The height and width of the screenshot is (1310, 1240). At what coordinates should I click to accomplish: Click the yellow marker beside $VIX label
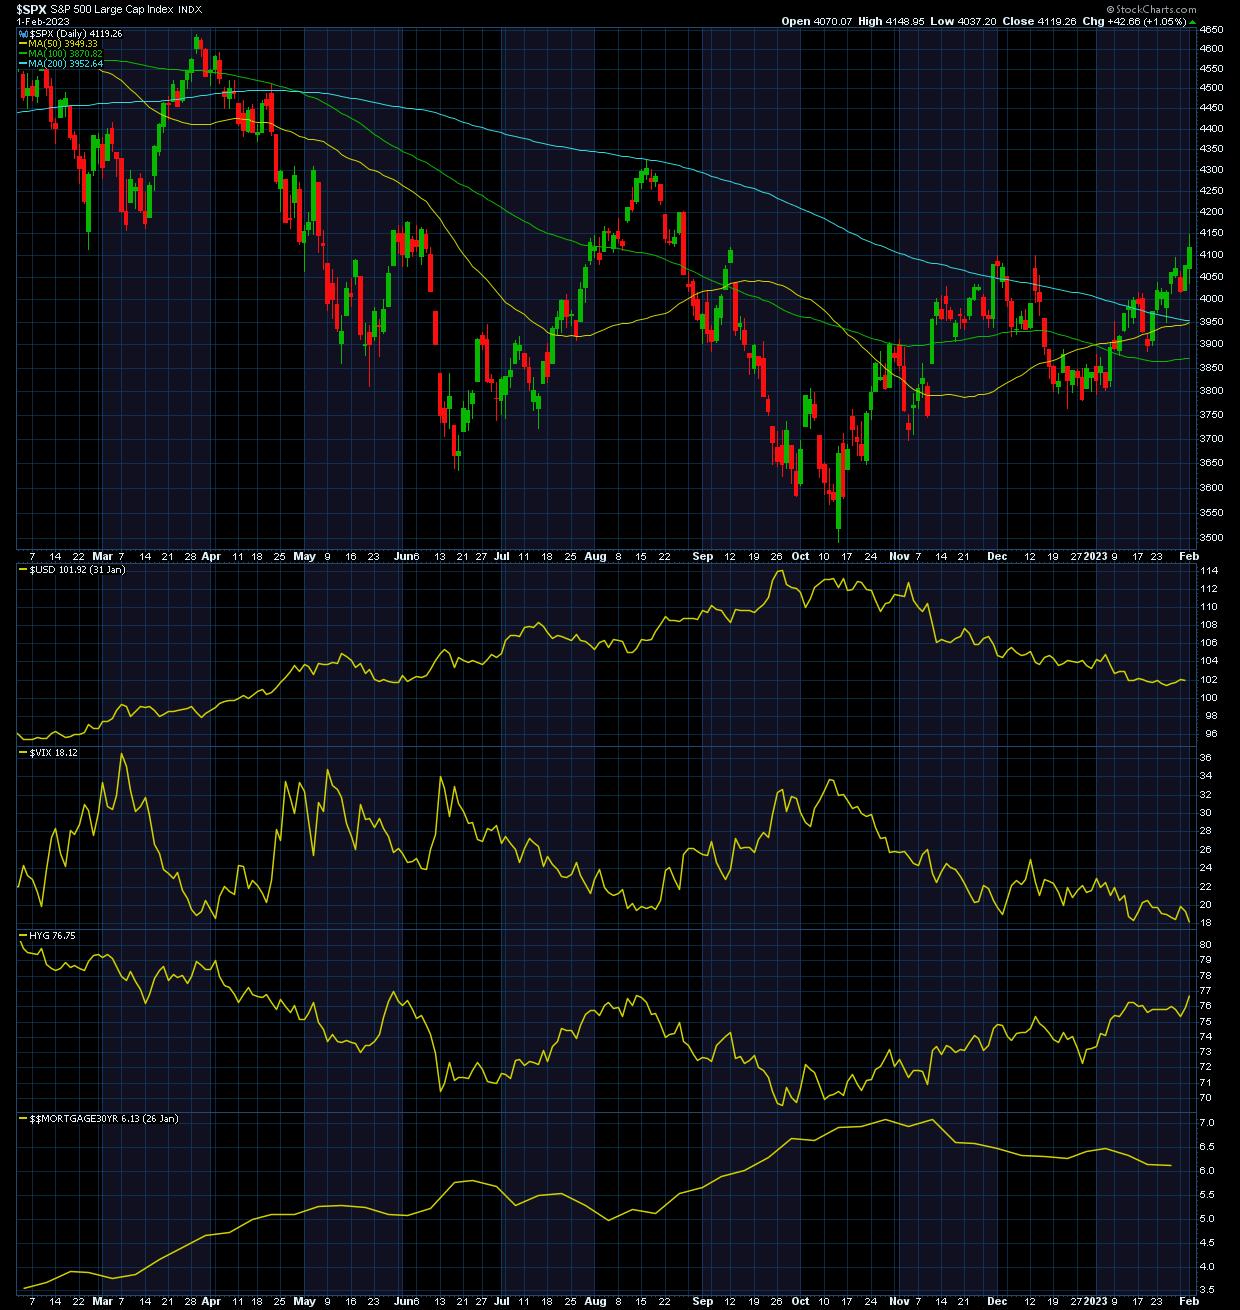click(23, 751)
